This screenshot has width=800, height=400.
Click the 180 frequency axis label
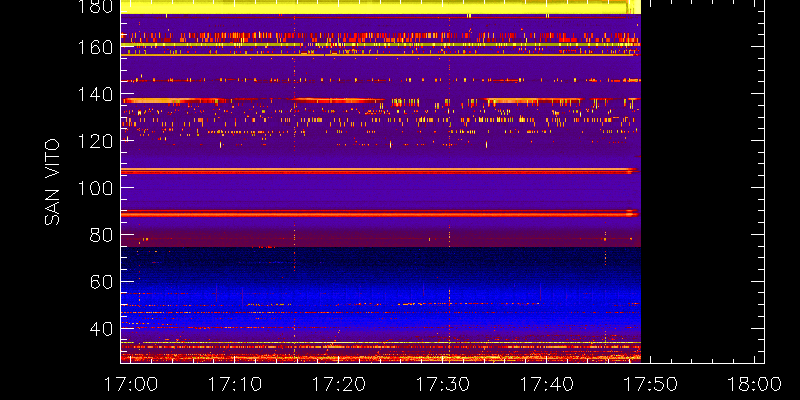pos(96,6)
